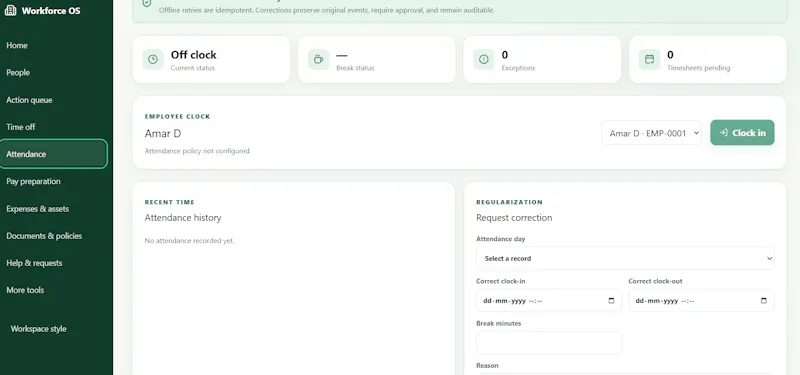Click the Correct clock-in date field

549,301
